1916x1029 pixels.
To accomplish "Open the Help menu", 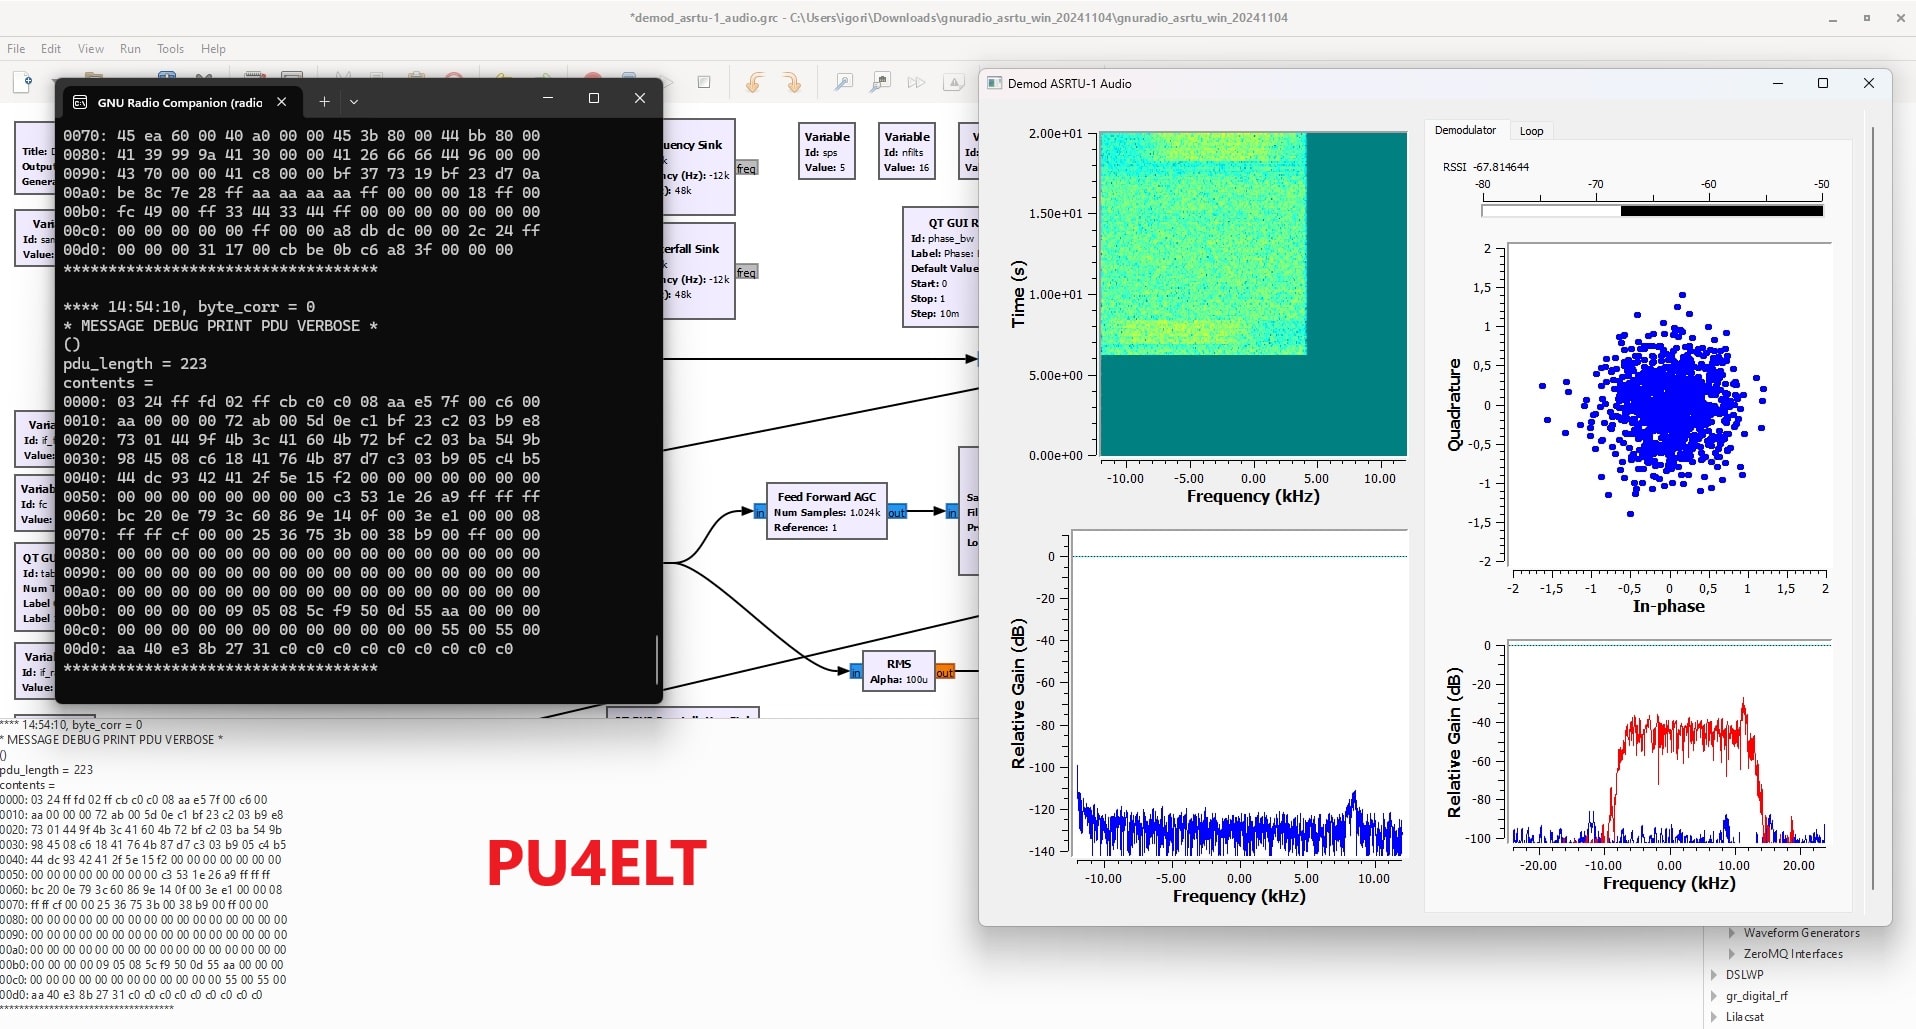I will click(213, 48).
